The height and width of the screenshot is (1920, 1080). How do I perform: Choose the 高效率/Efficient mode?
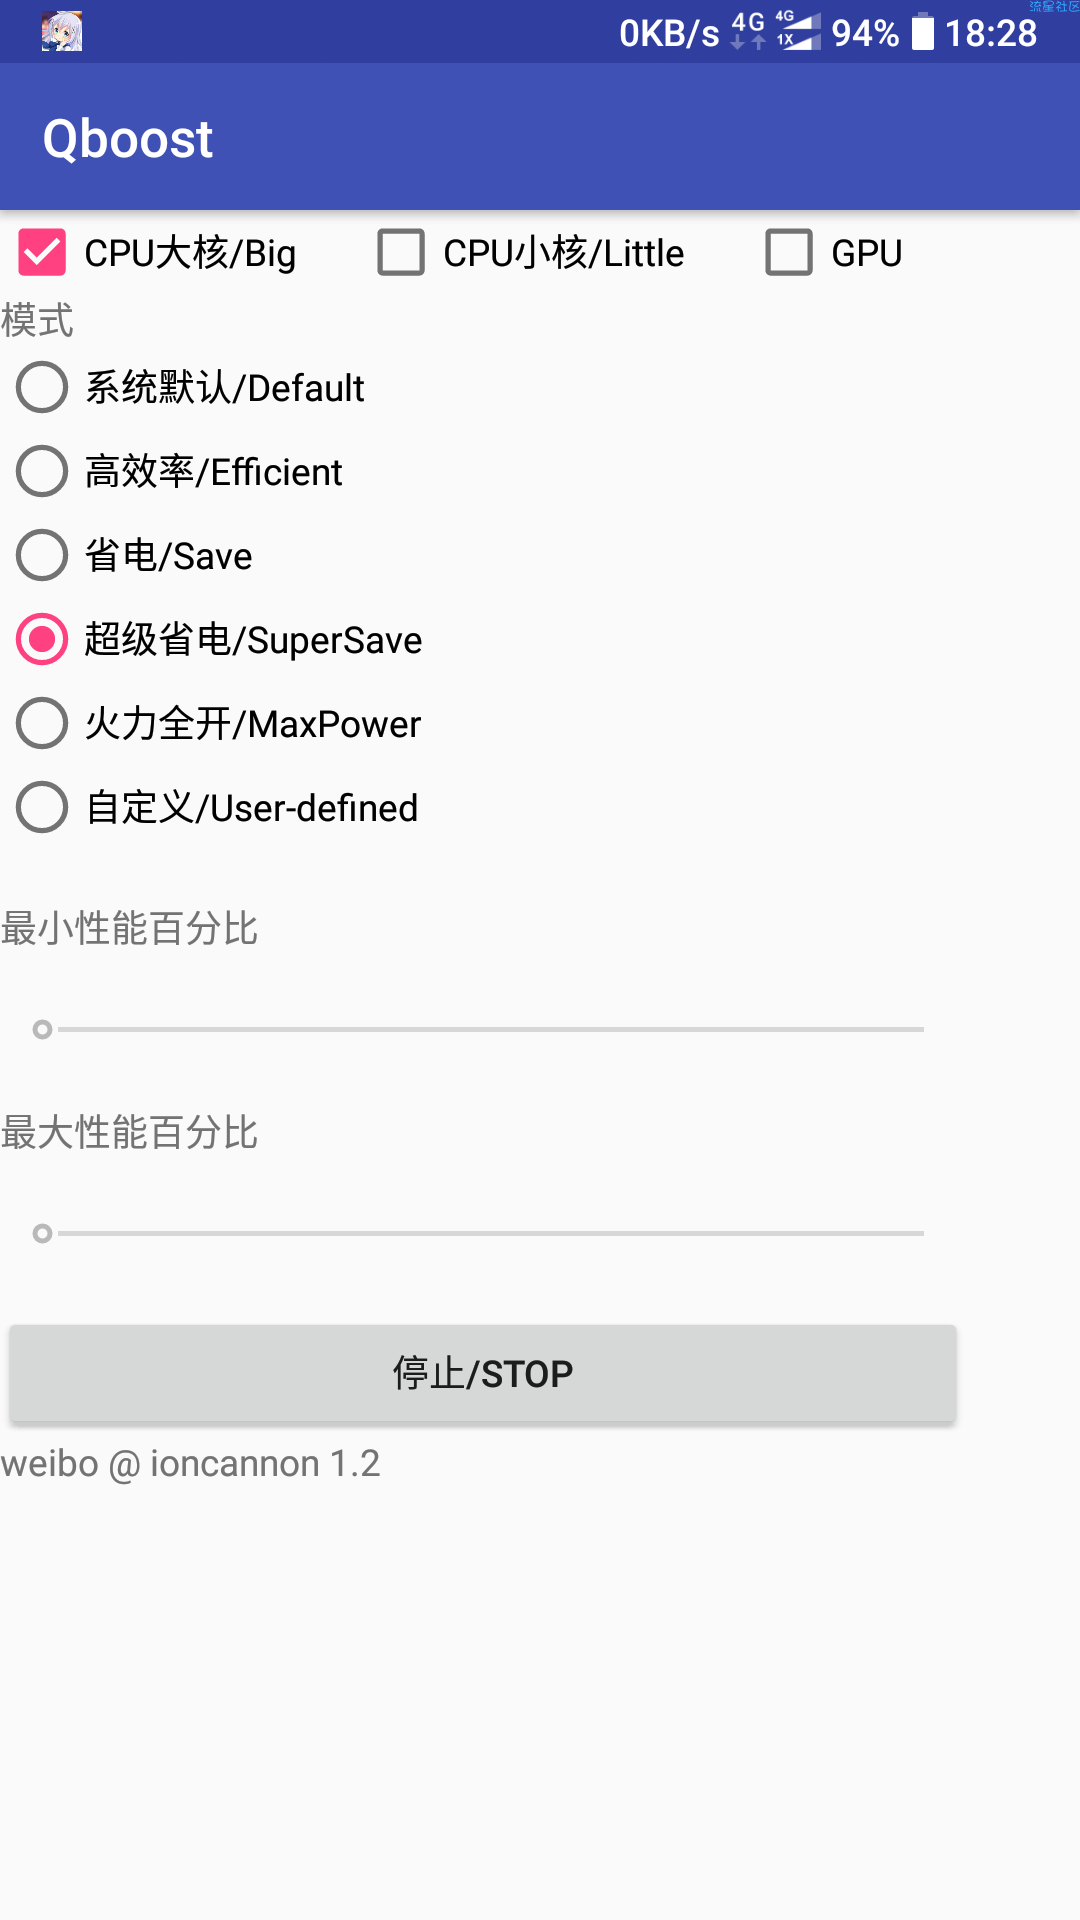pyautogui.click(x=180, y=472)
